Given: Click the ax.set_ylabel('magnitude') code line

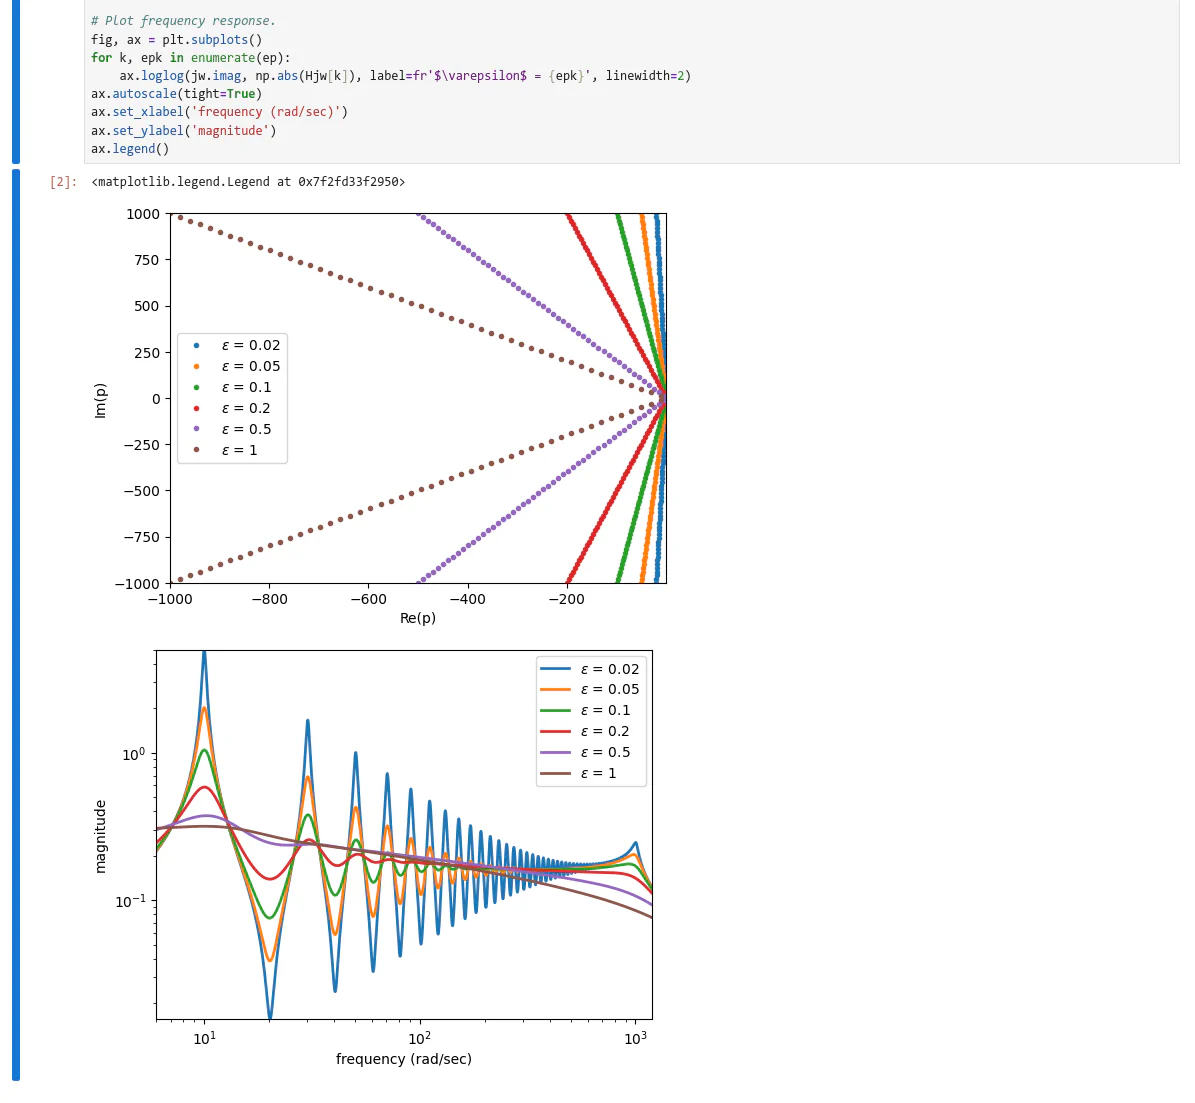Looking at the screenshot, I should (183, 131).
